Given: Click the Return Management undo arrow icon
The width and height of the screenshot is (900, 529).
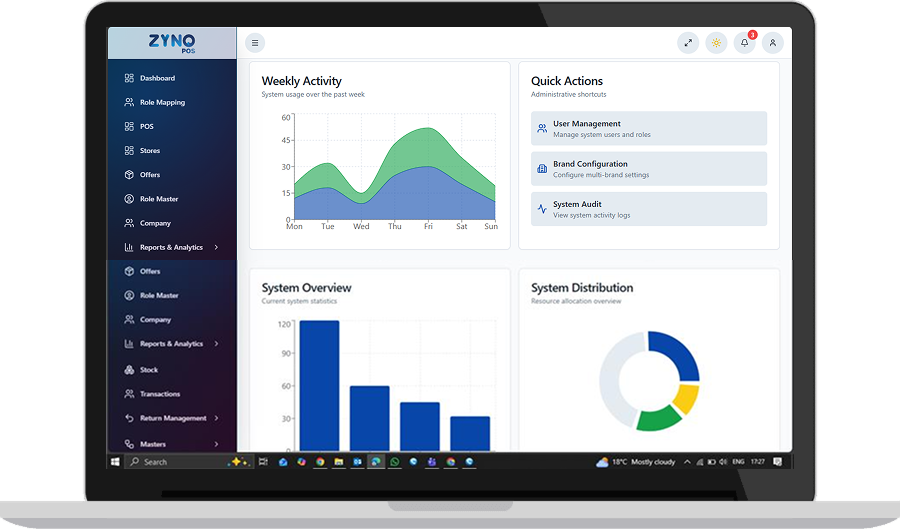Looking at the screenshot, I should (x=129, y=418).
